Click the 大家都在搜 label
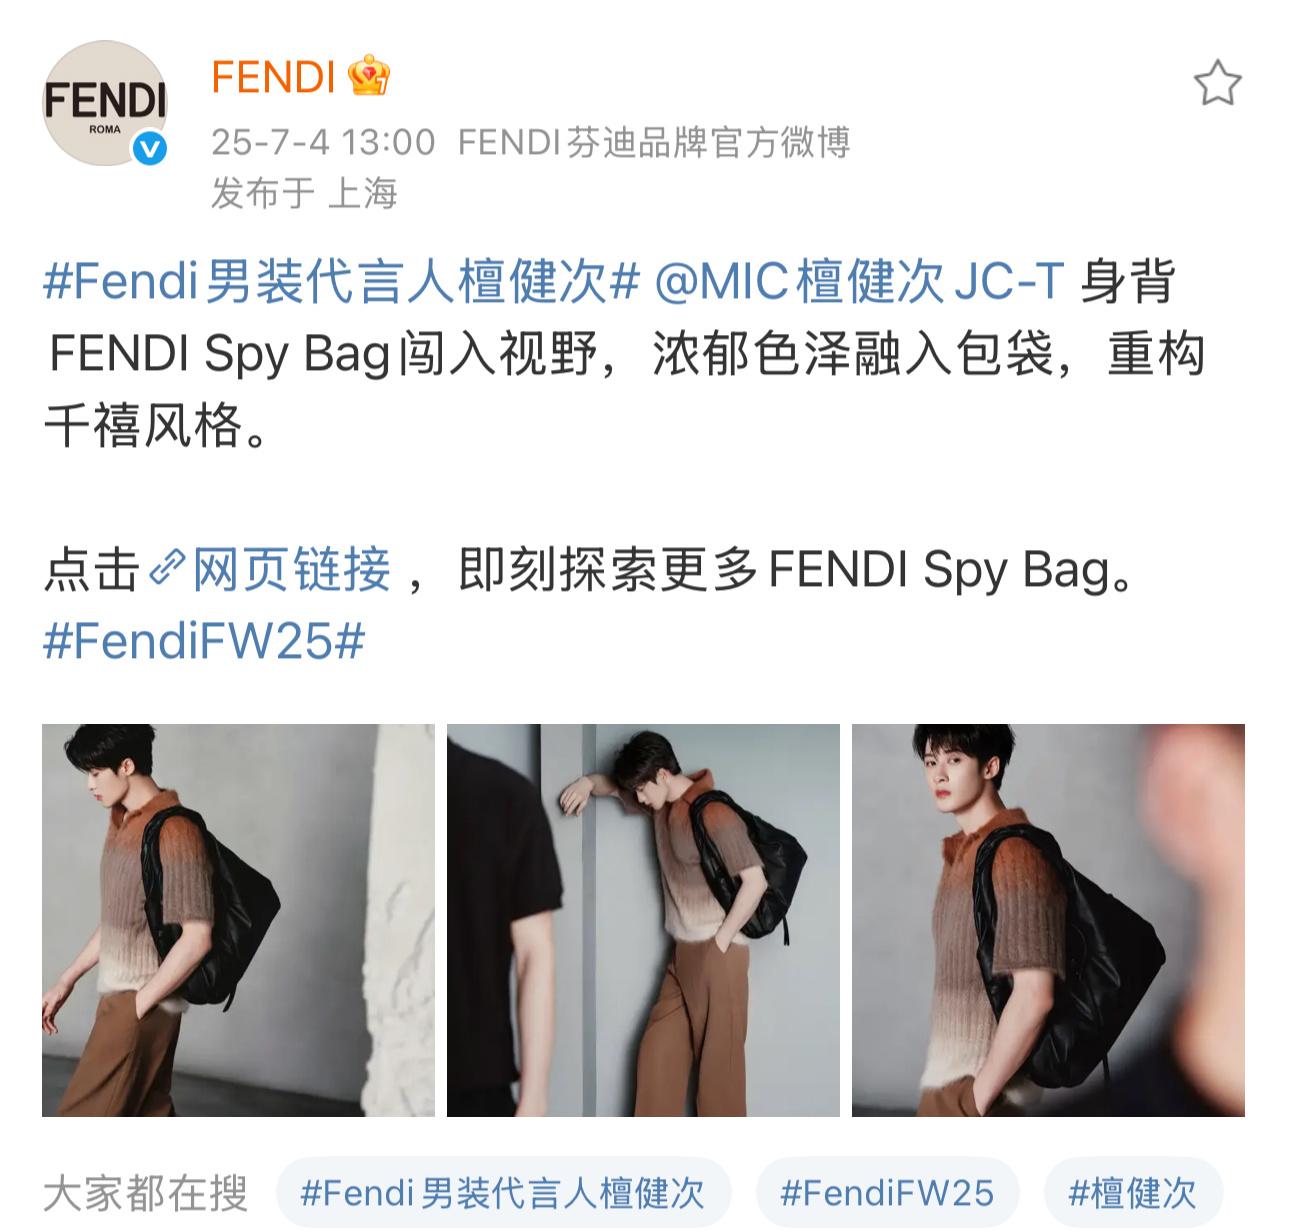 click(145, 1193)
